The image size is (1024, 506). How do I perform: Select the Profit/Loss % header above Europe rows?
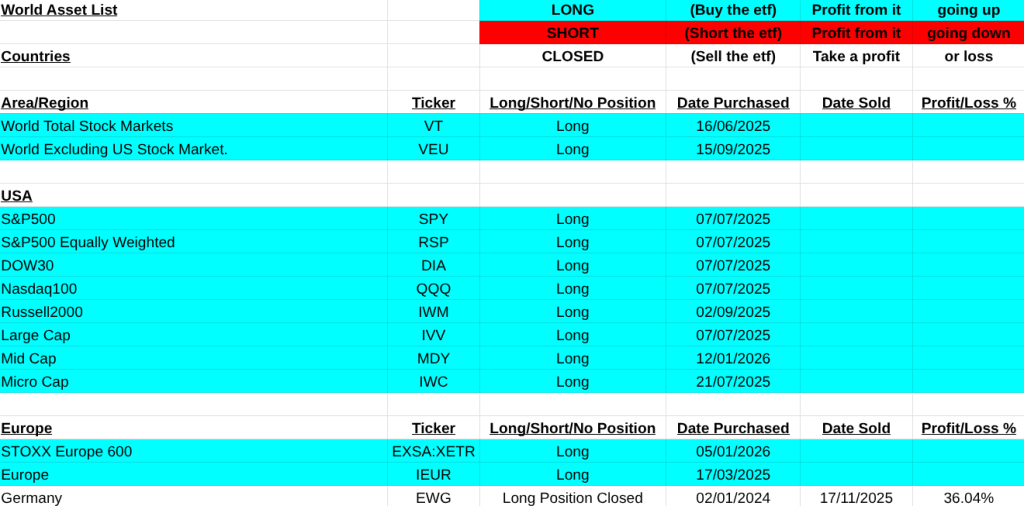pos(968,428)
